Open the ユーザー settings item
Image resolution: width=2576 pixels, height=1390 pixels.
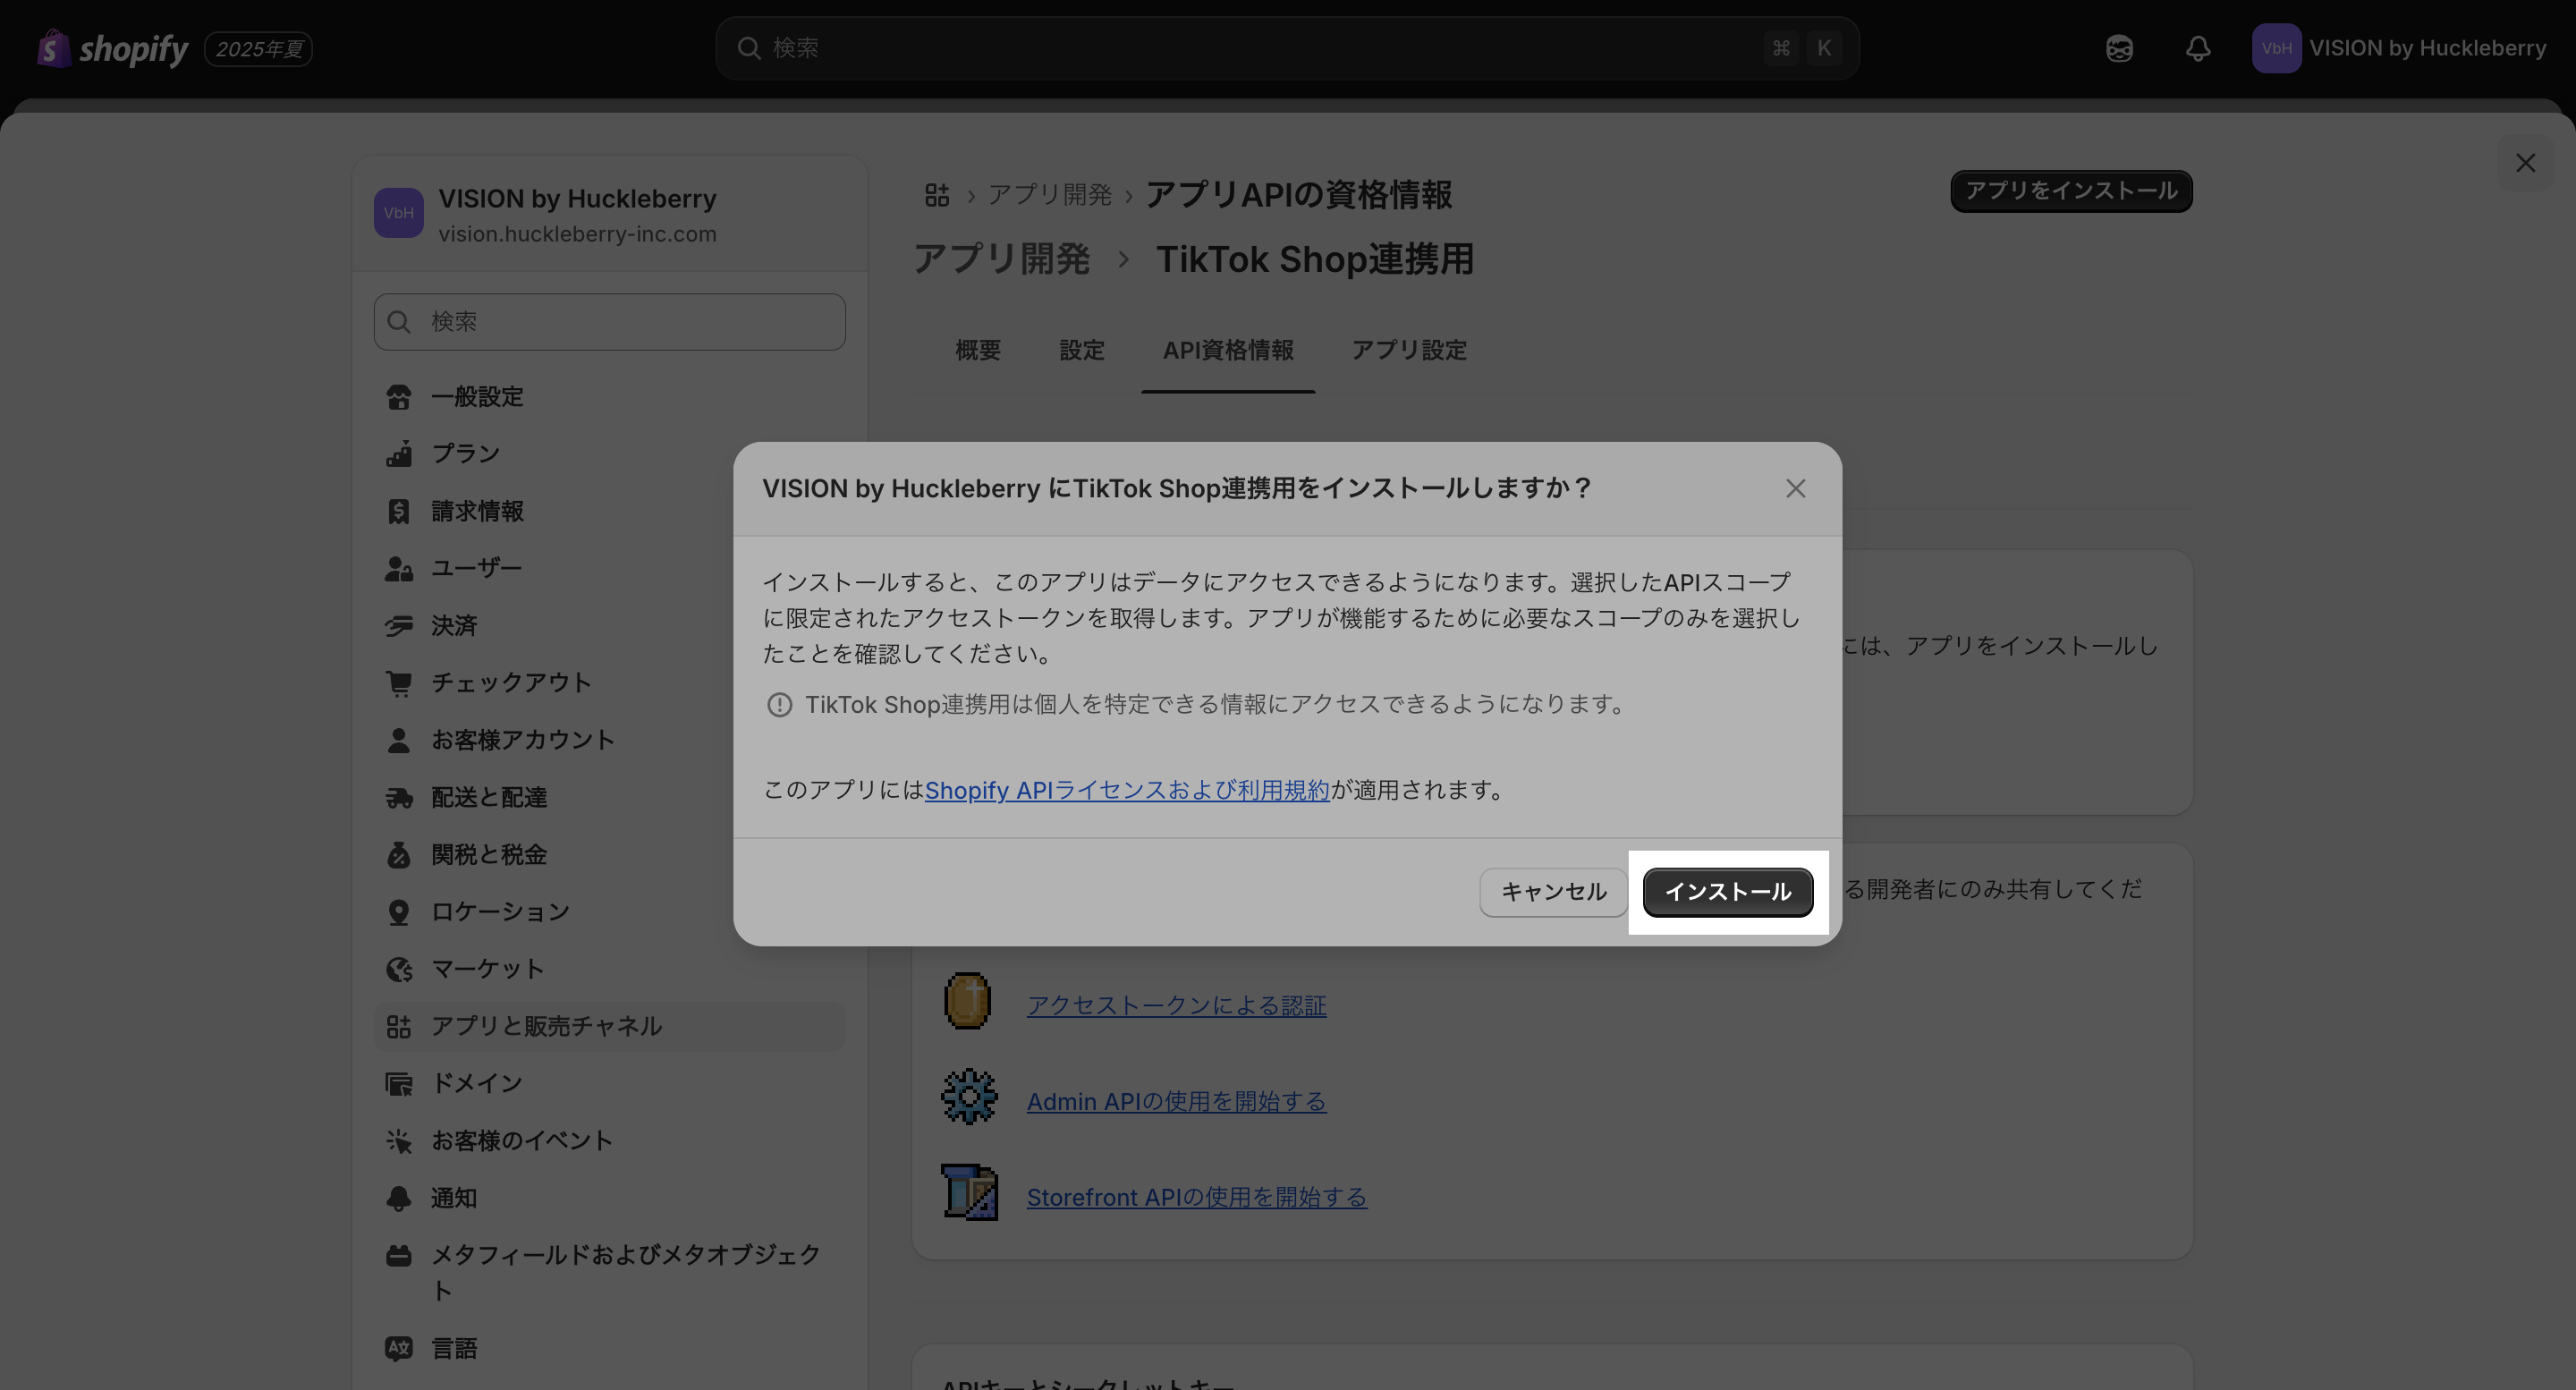609,568
